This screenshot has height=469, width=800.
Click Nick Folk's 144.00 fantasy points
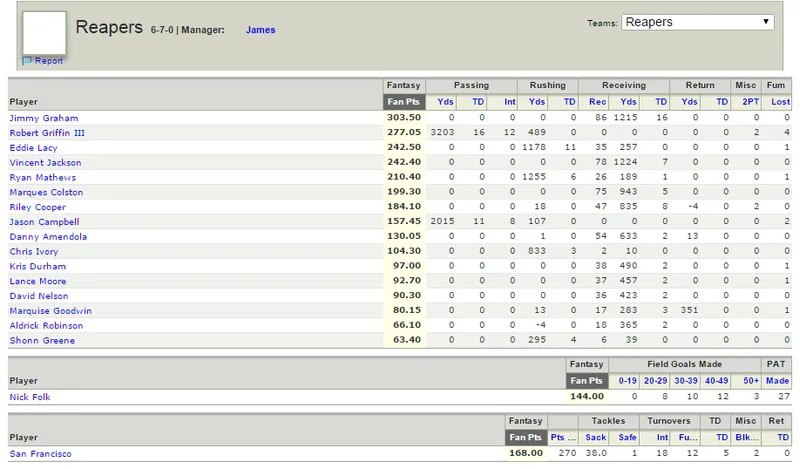click(x=587, y=396)
